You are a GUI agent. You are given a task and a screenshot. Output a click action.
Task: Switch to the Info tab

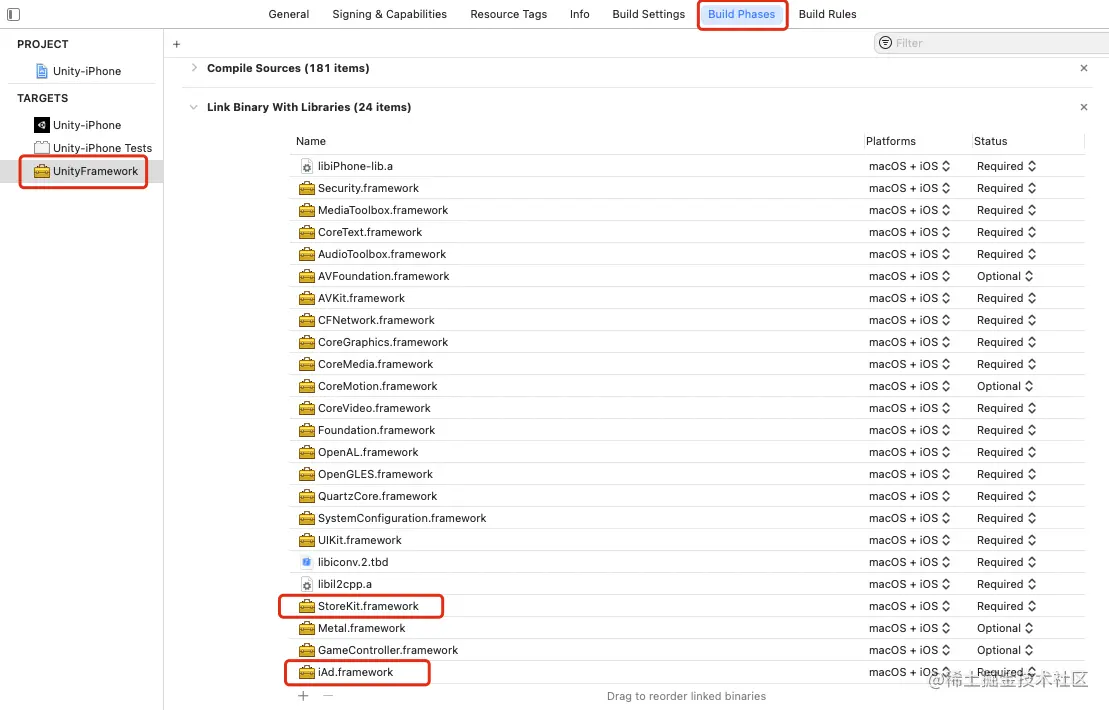[x=579, y=14]
